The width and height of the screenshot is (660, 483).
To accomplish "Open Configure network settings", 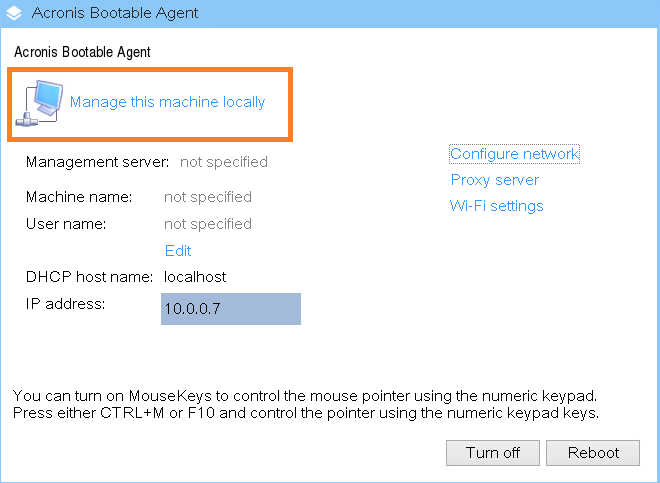I will coord(514,154).
